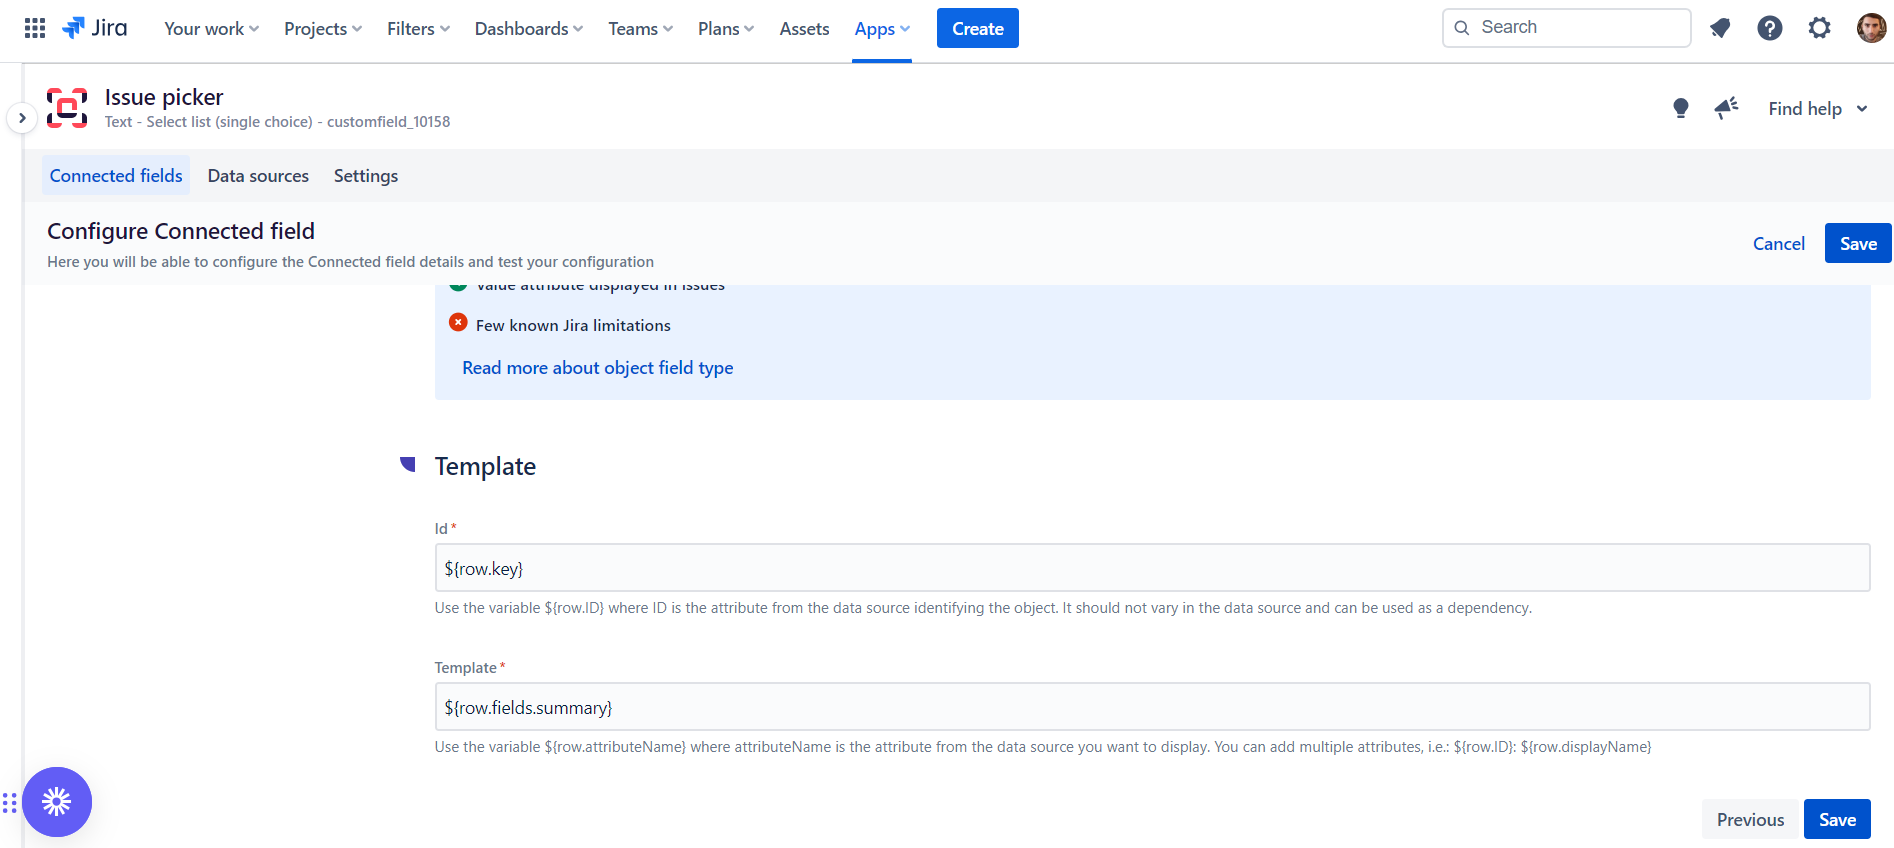The height and width of the screenshot is (848, 1894).
Task: Open the Dashboards dropdown menu
Action: coord(528,29)
